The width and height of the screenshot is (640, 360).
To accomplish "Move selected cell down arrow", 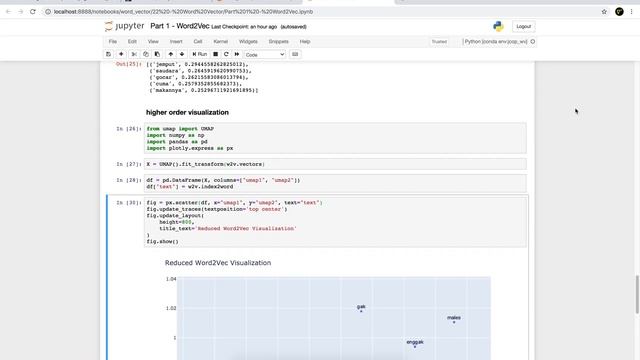I will click(182, 54).
